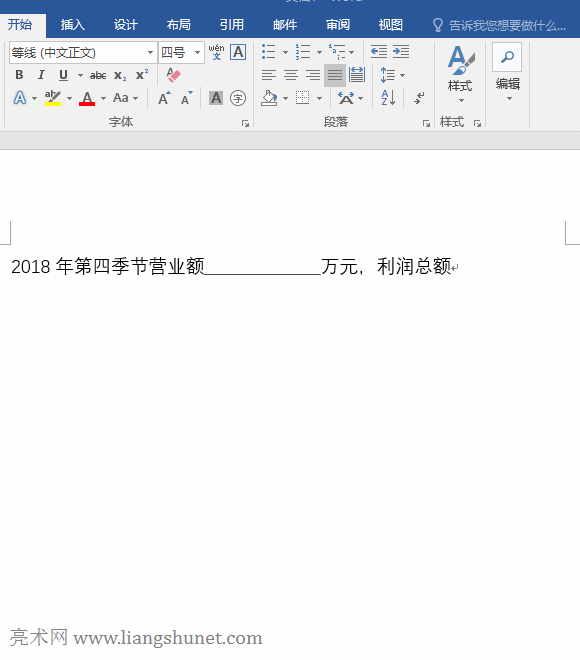Click the Sort A-Z icon
The image size is (580, 660).
coord(388,98)
